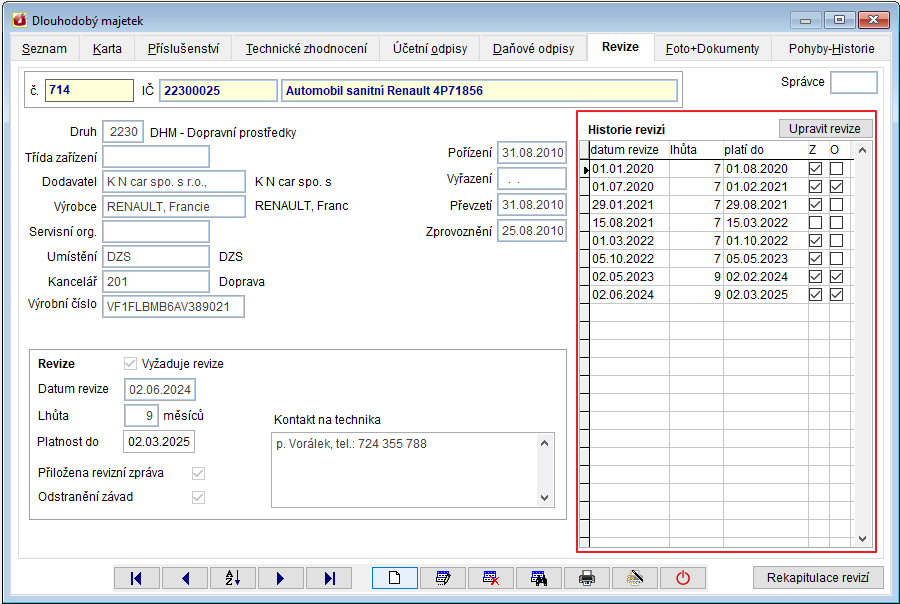
Task: Click the Servisní org. field
Action: [156, 231]
